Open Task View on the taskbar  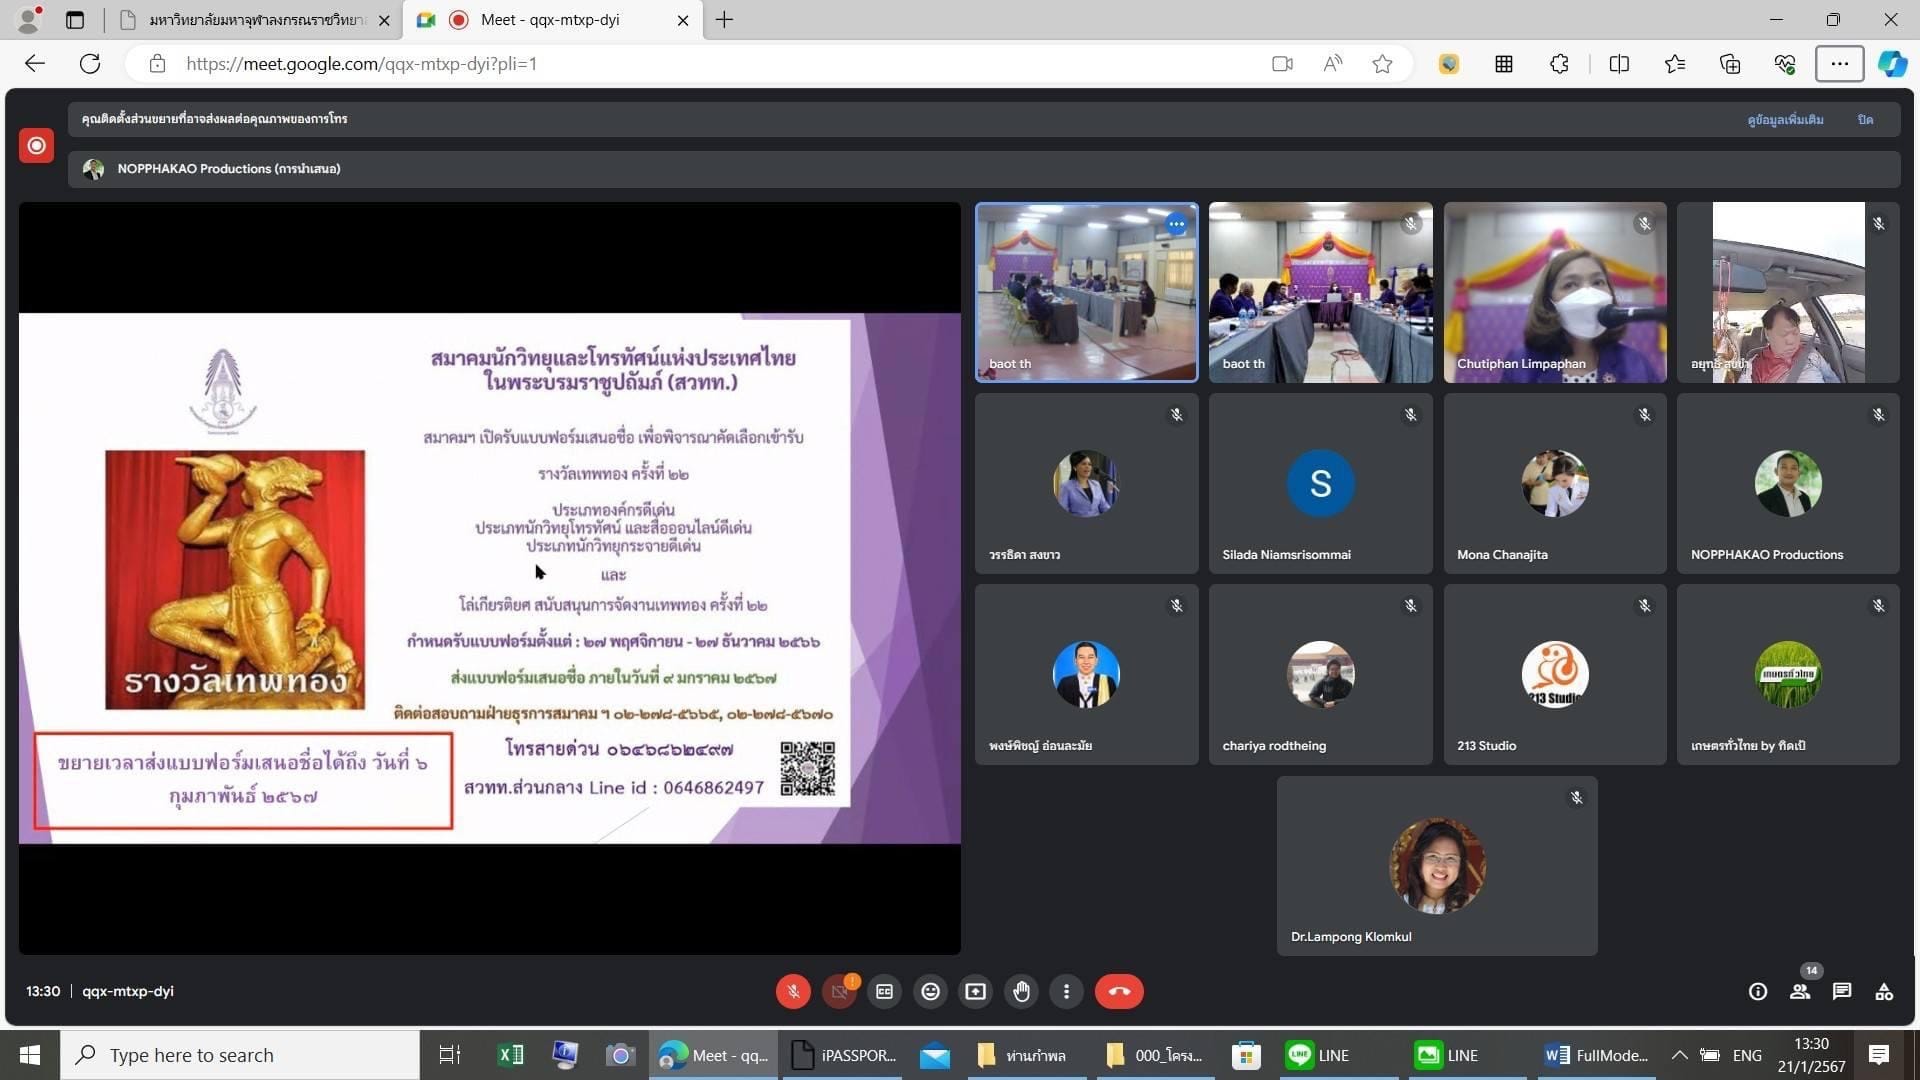[449, 1055]
